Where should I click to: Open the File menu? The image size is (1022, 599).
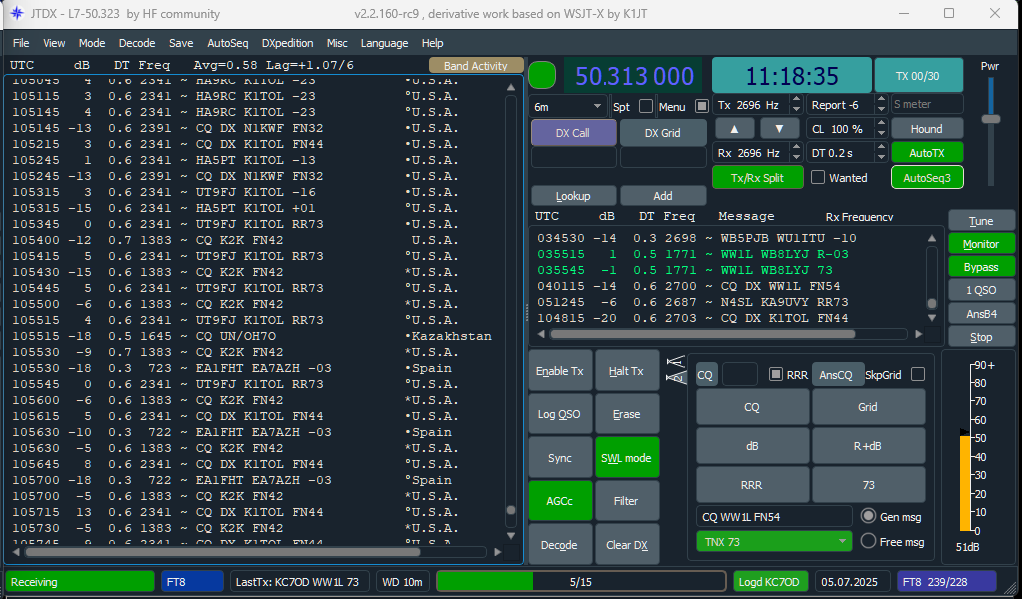tap(21, 43)
